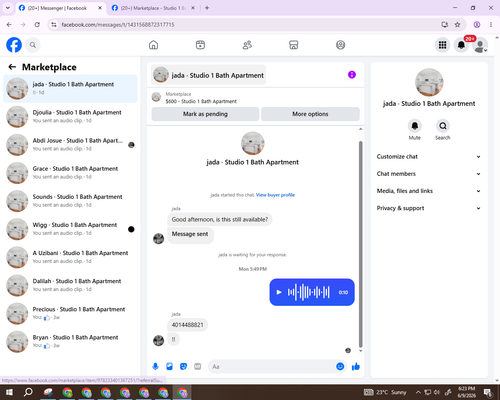
Task: Open the Dalilah conversation
Action: point(70,285)
